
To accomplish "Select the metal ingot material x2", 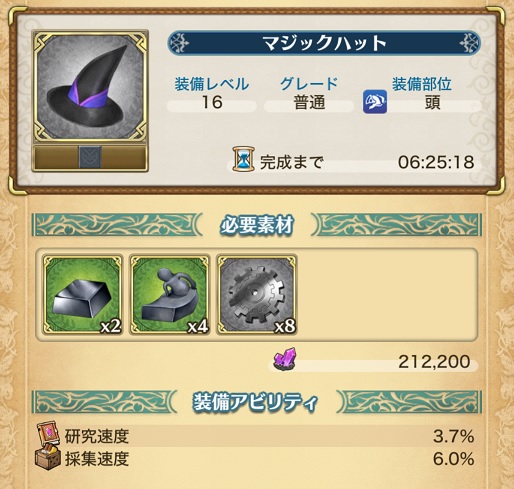I will (x=82, y=295).
